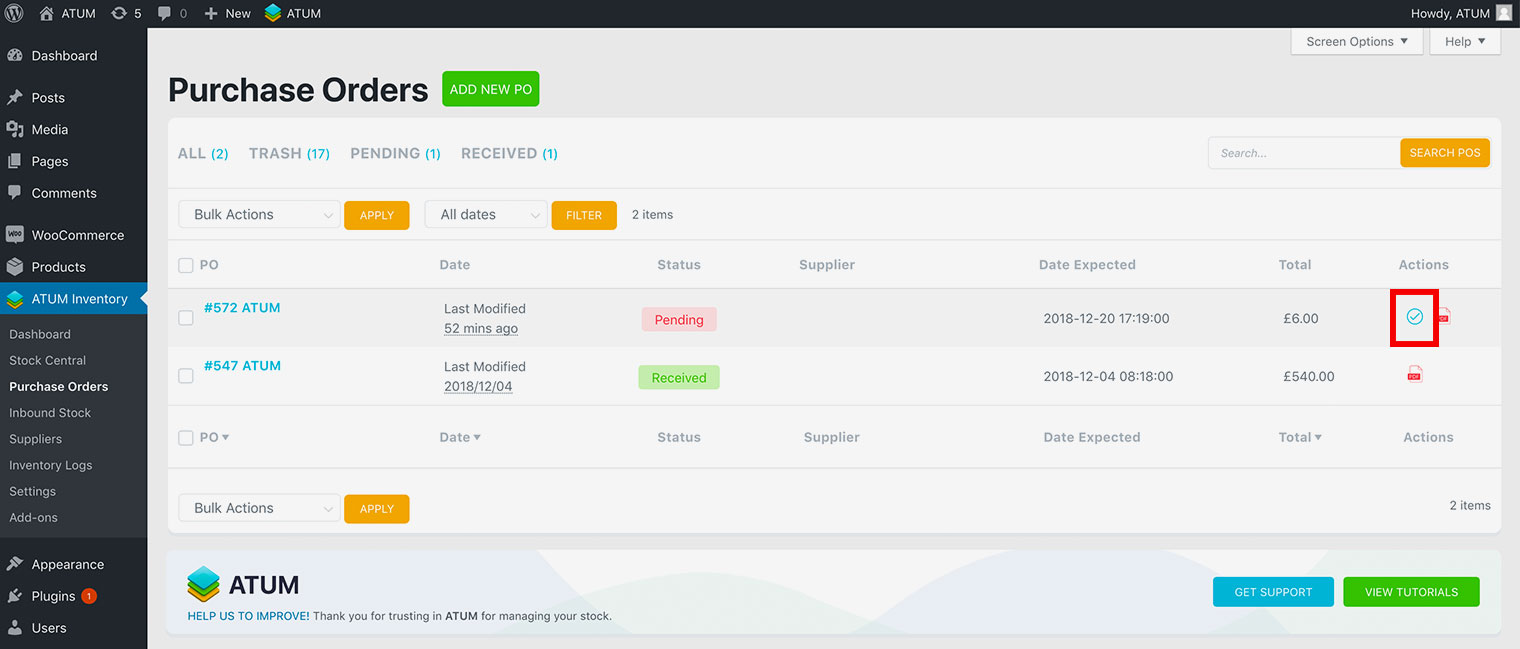Filter by Pending purchase orders

pyautogui.click(x=395, y=154)
